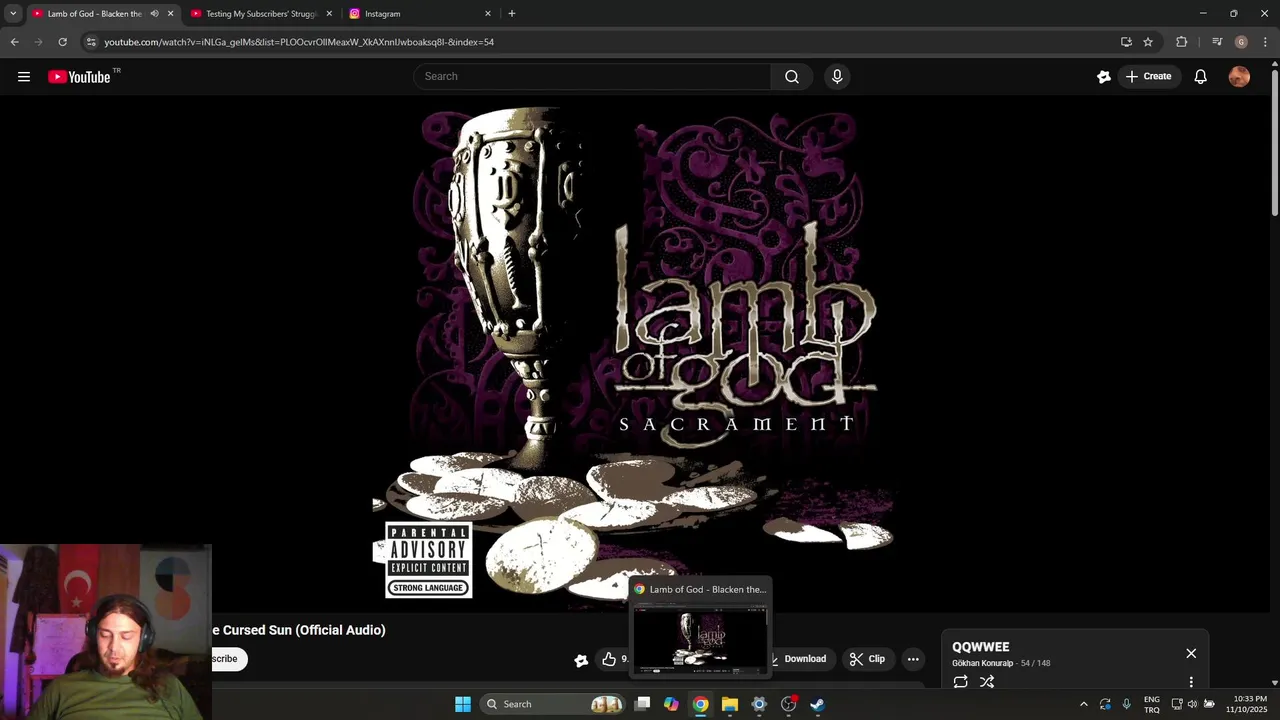Switch to the Instagram tab

coord(412,14)
